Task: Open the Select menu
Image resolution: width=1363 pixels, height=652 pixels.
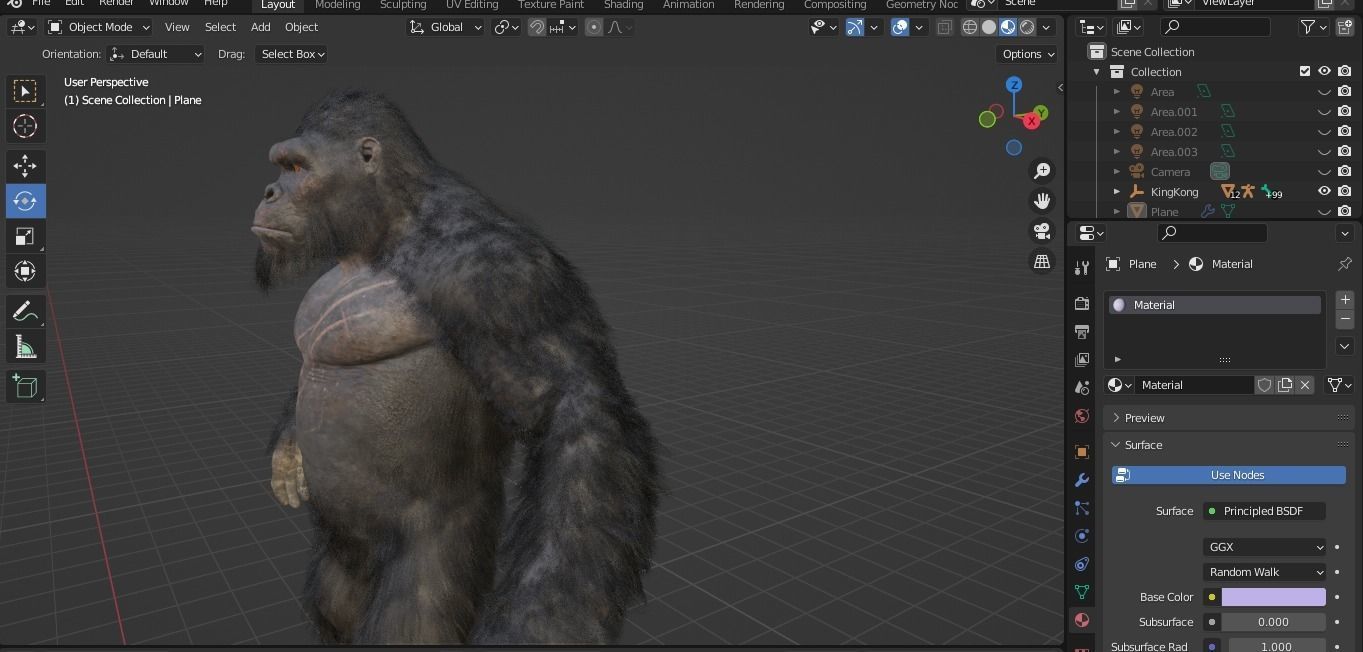Action: (x=220, y=27)
